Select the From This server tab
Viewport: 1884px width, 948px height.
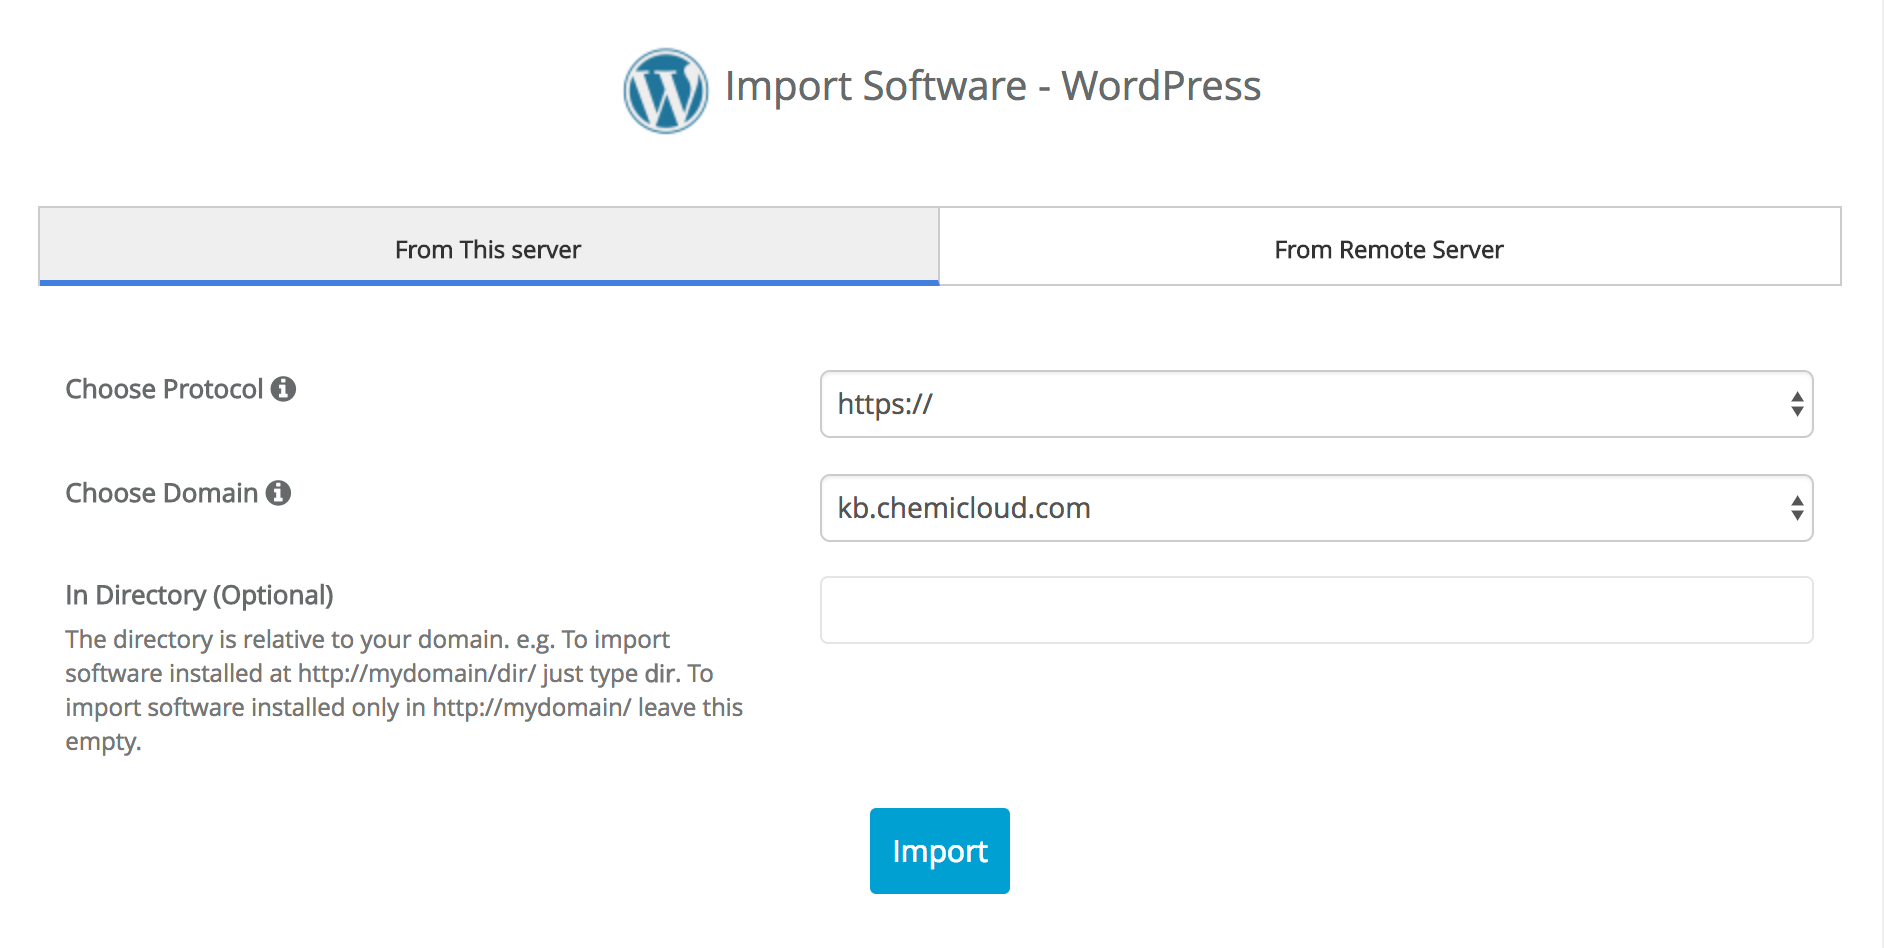[x=488, y=248]
